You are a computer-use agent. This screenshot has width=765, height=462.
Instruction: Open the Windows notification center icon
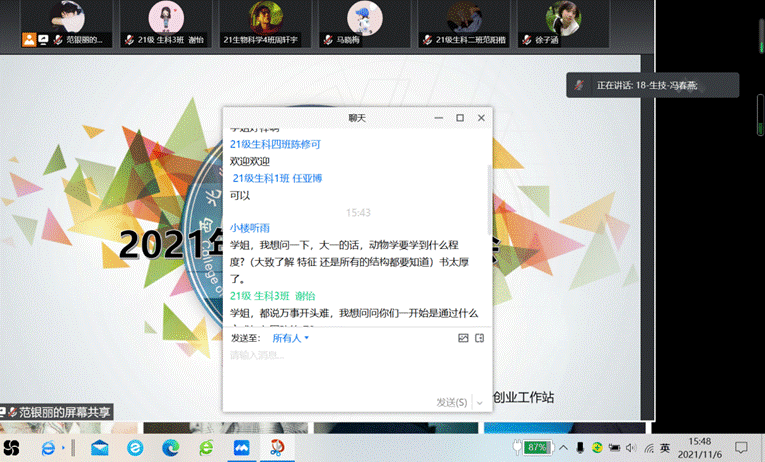pos(741,447)
